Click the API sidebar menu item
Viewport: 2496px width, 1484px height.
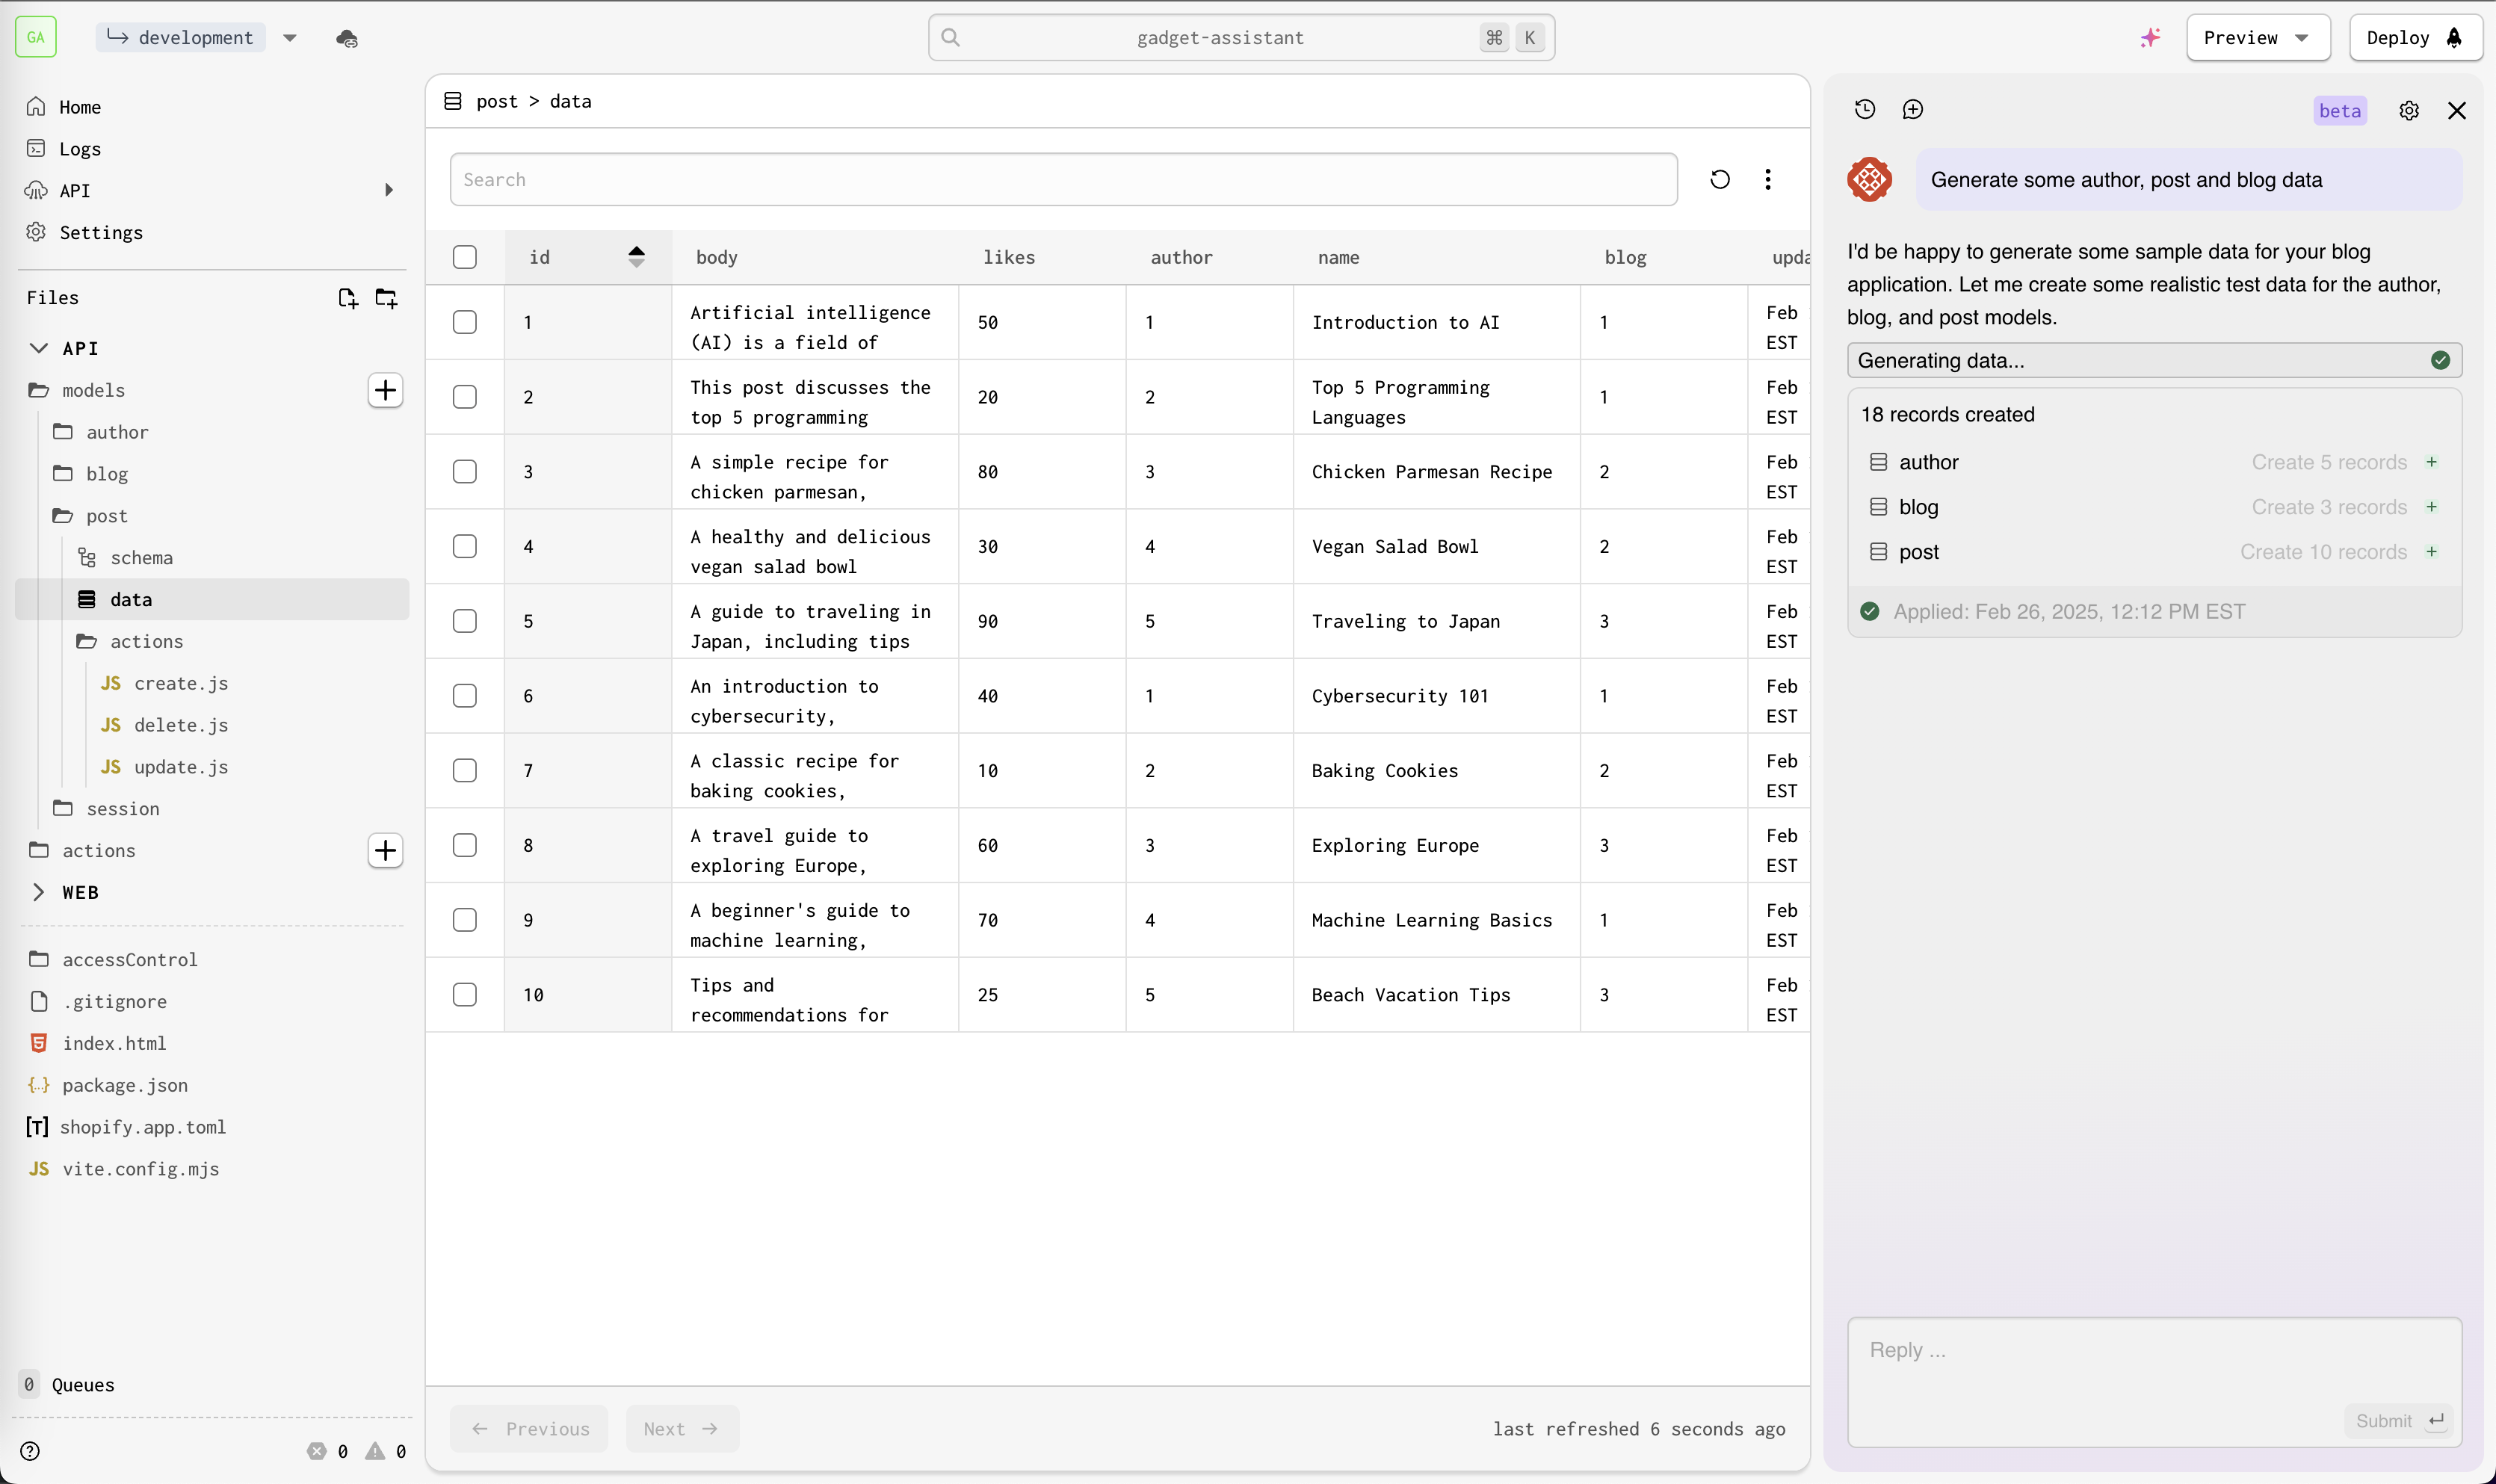click(x=74, y=189)
